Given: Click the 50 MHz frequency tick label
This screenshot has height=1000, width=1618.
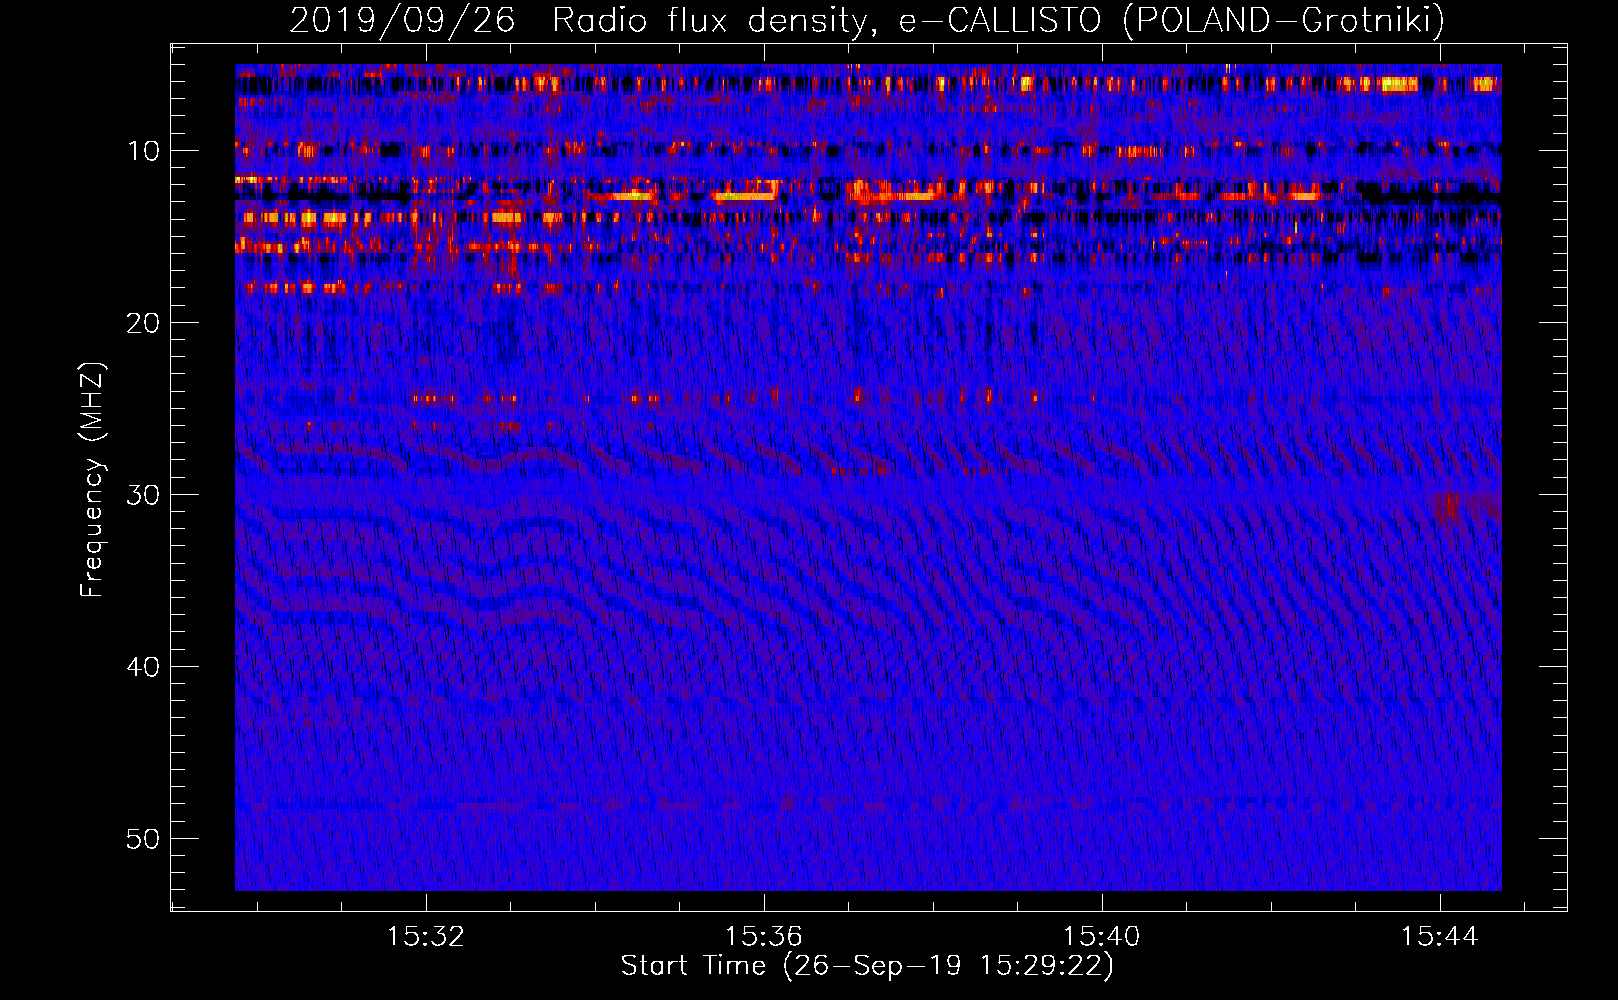Looking at the screenshot, I should pyautogui.click(x=143, y=839).
